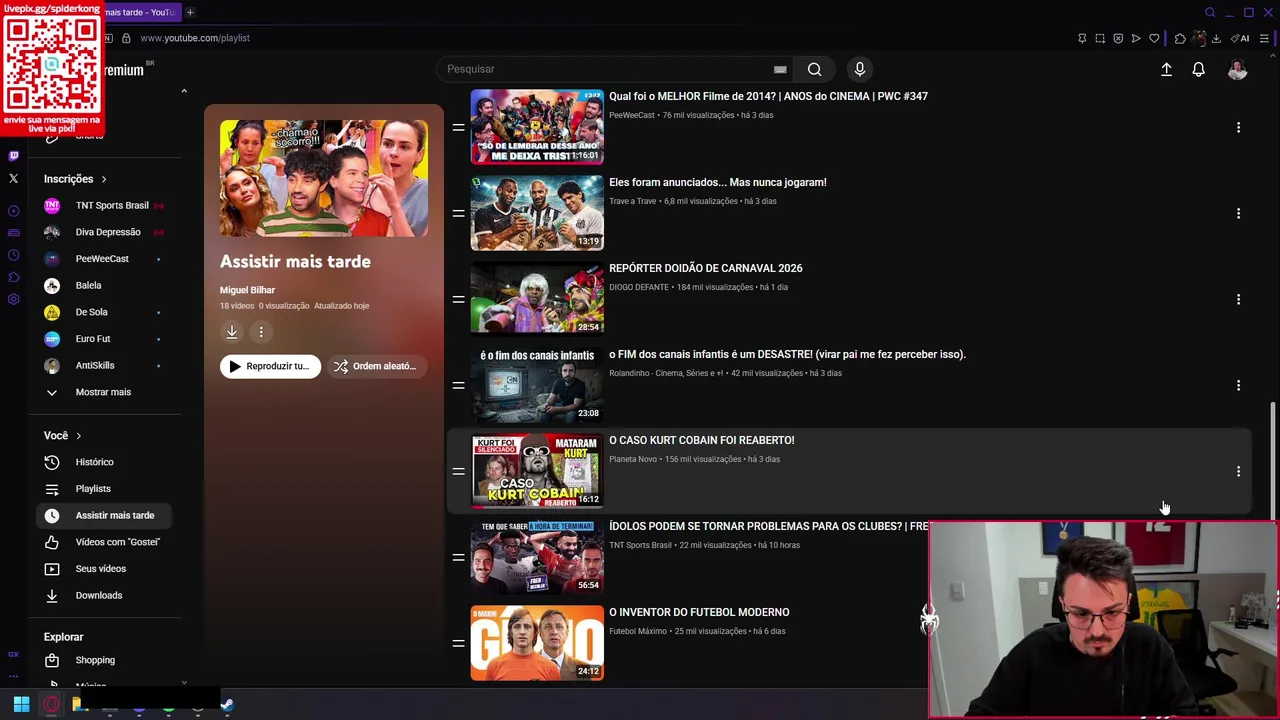Viewport: 1280px width, 720px height.
Task: Open PeeWeeCast channel in subscriptions
Action: (104, 259)
